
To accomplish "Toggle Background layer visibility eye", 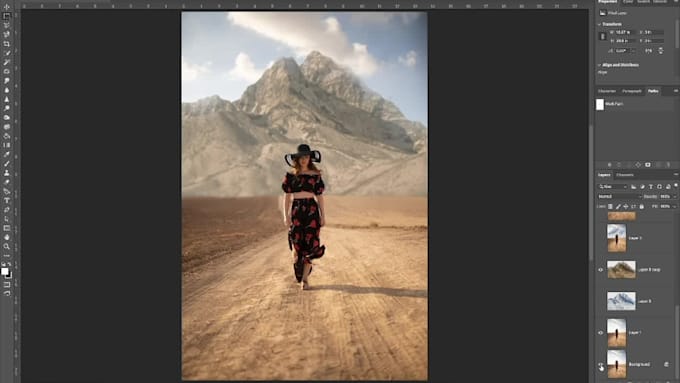I will click(x=601, y=364).
